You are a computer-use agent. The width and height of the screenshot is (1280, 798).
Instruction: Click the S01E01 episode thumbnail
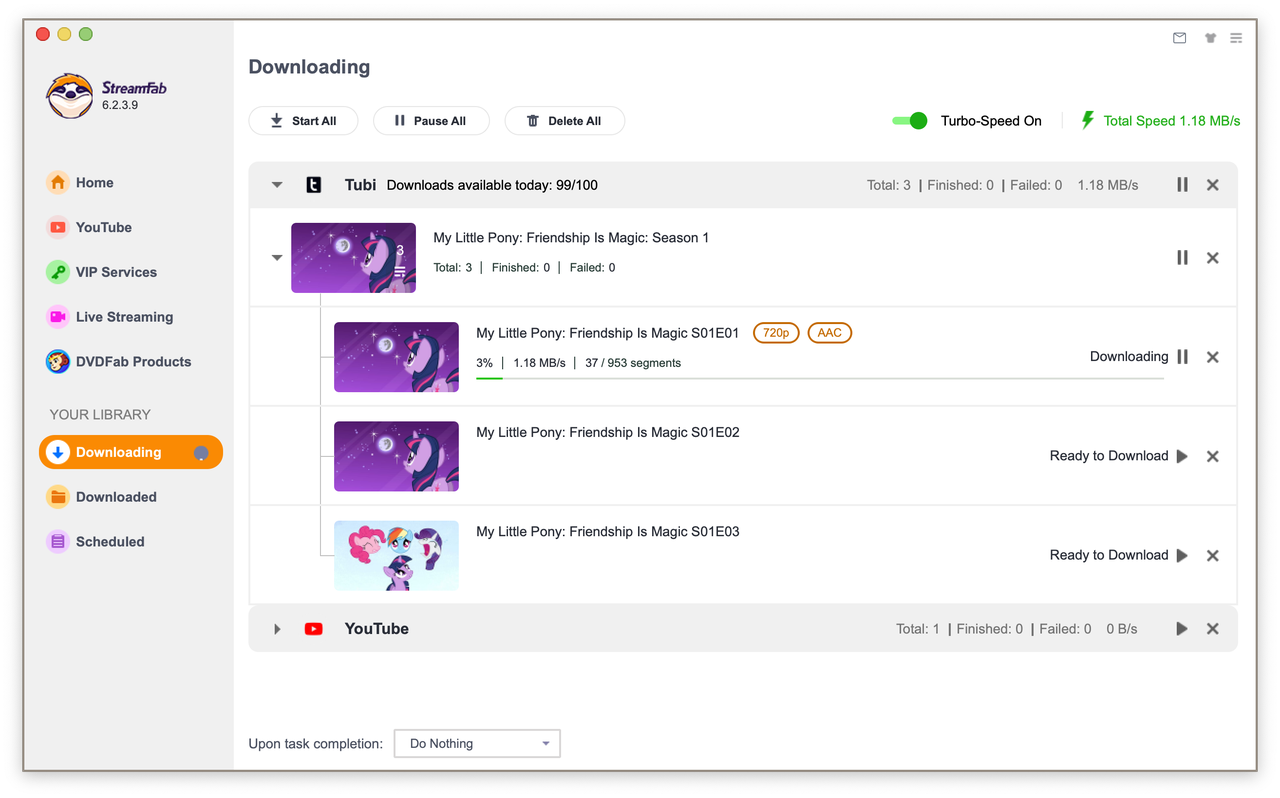pos(396,357)
